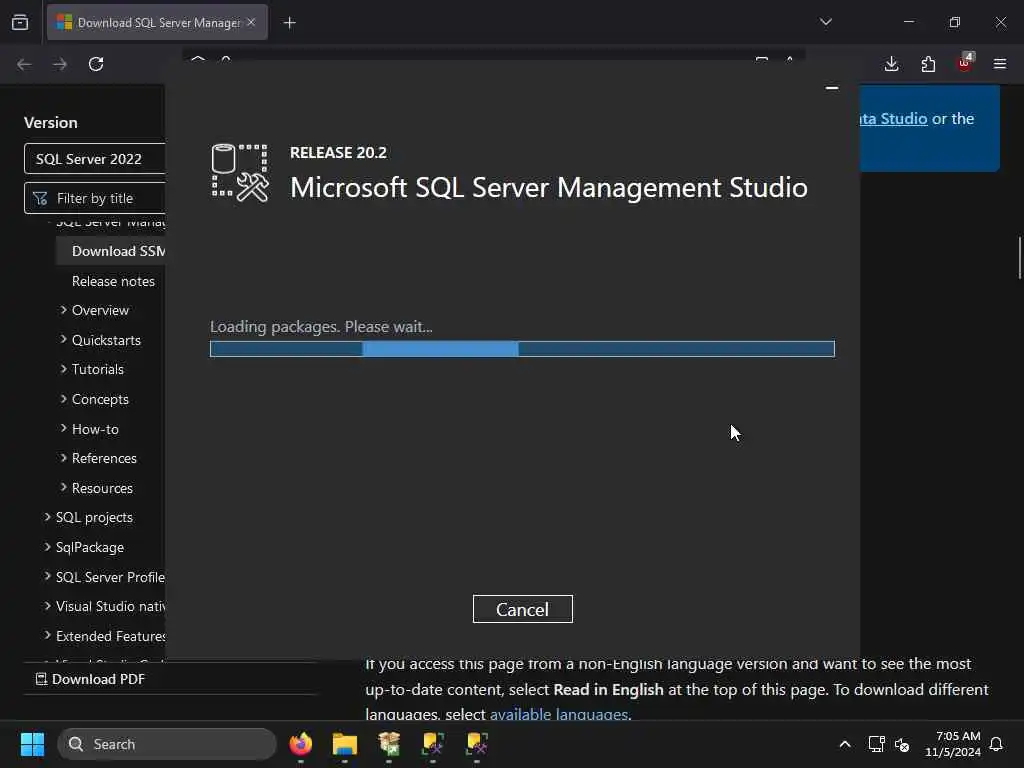Open the muted volume tray icon
This screenshot has width=1024, height=768.
(902, 744)
